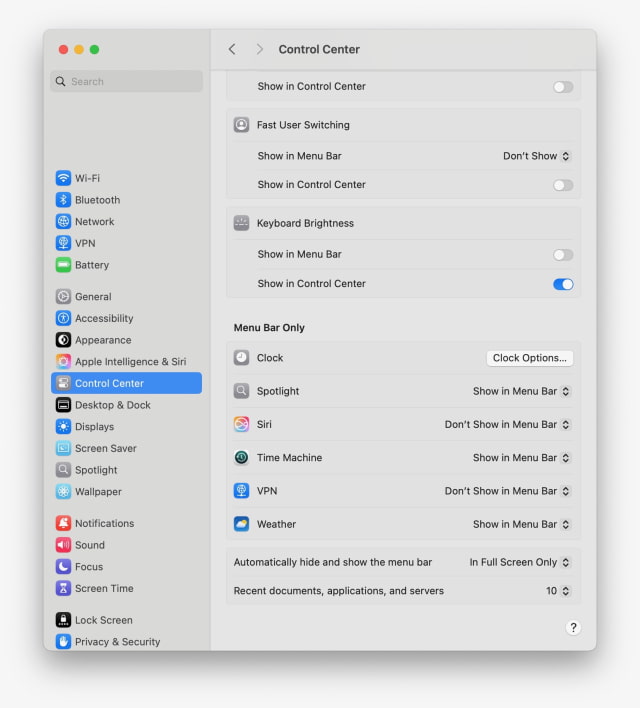
Task: Click the Fast User Switching icon
Action: 241,125
